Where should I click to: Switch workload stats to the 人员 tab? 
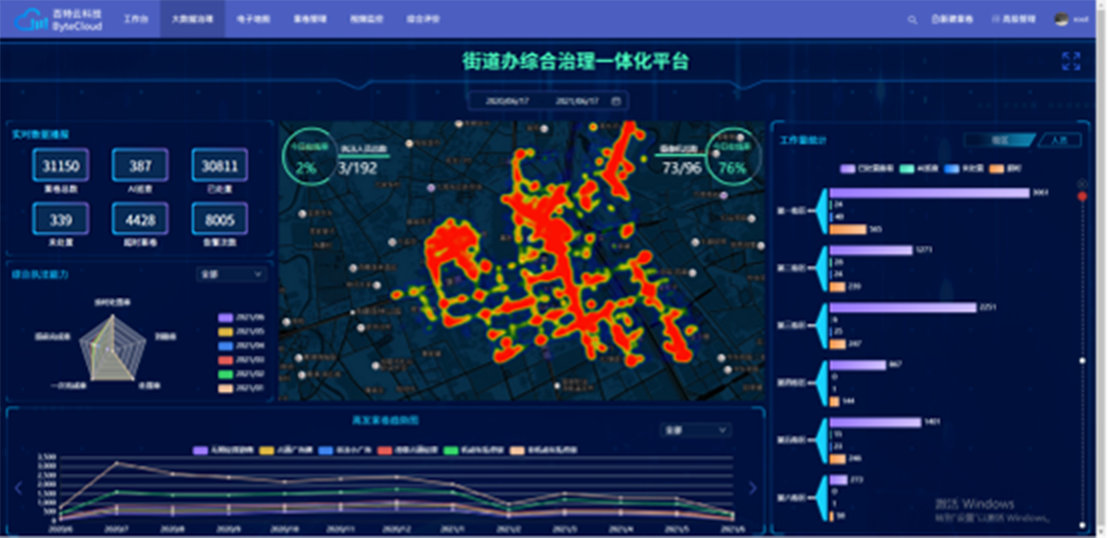click(1059, 141)
